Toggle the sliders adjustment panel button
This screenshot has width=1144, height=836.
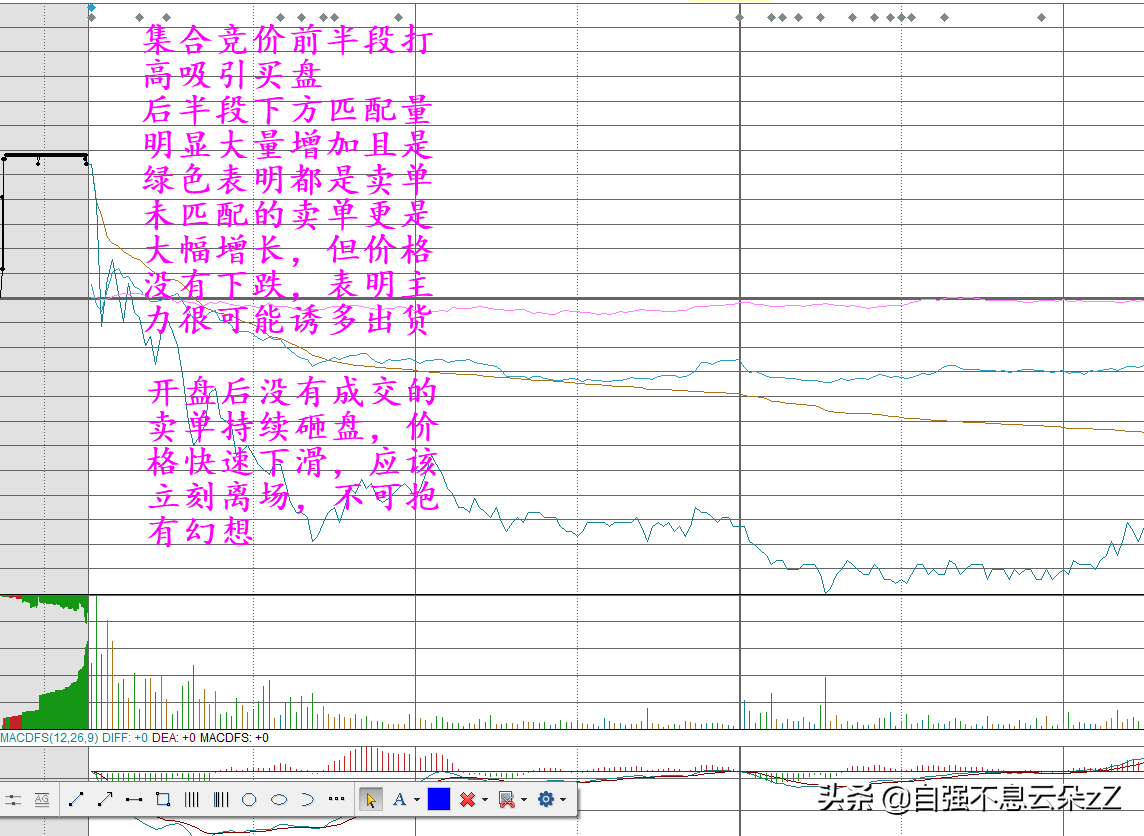tap(13, 799)
